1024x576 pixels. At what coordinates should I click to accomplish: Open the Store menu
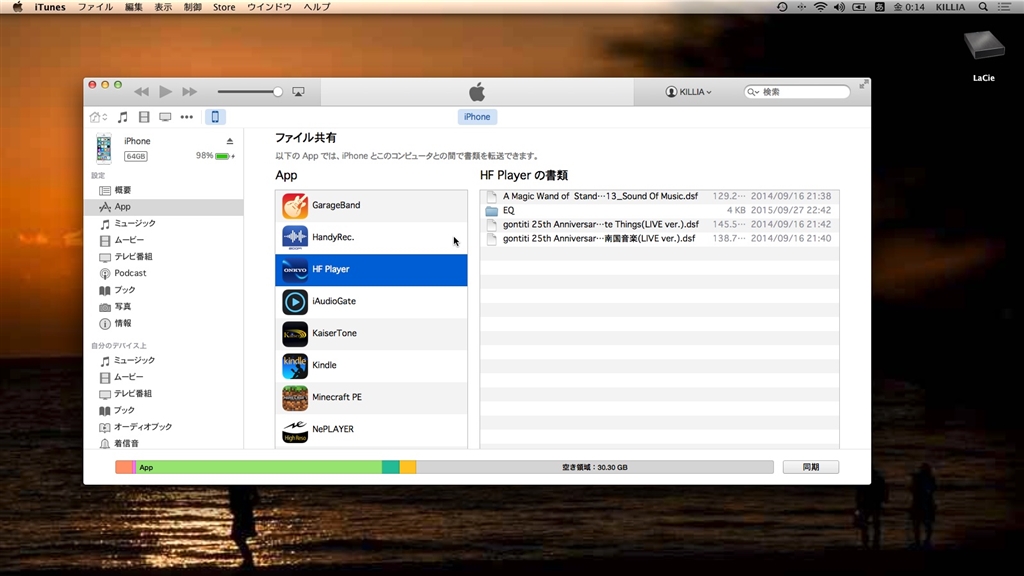coord(224,7)
